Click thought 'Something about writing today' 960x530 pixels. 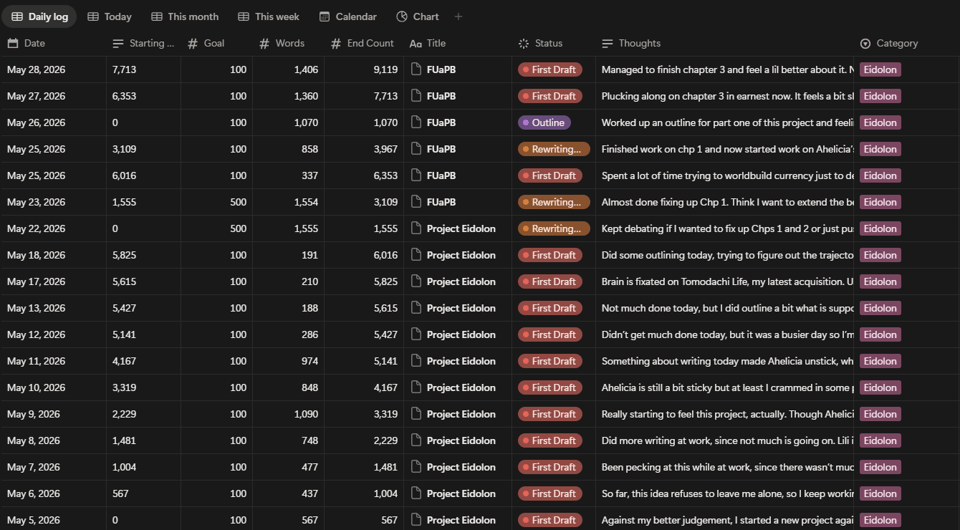pyautogui.click(x=725, y=361)
